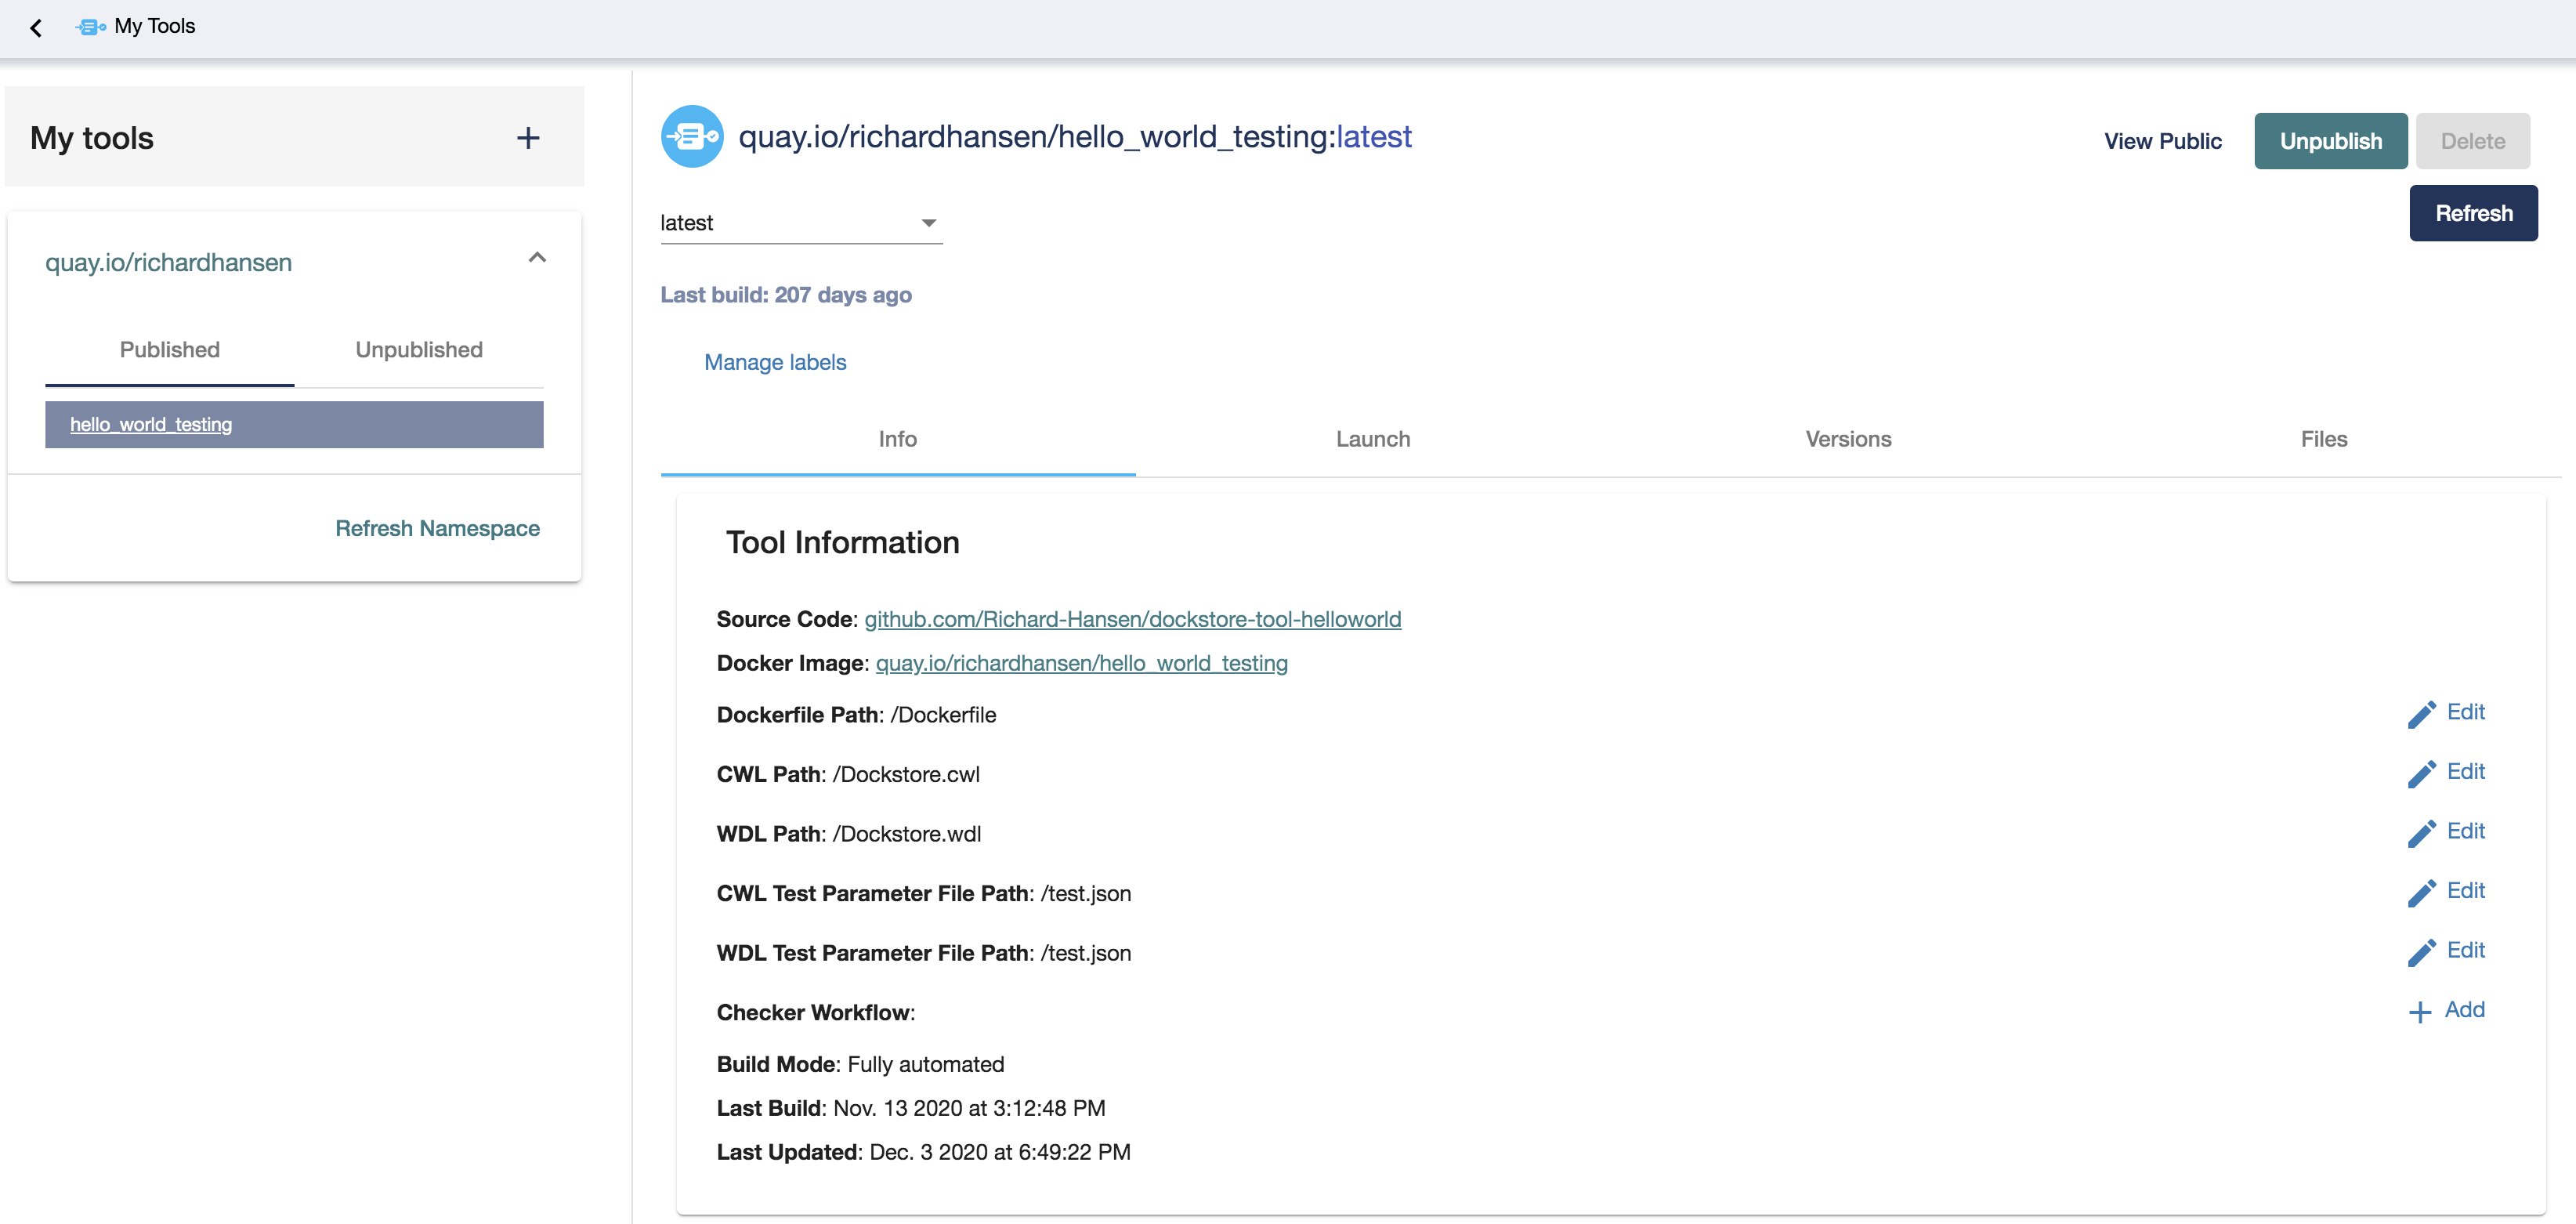Add a Checker Workflow with plus icon
2576x1224 pixels.
pos(2419,1012)
